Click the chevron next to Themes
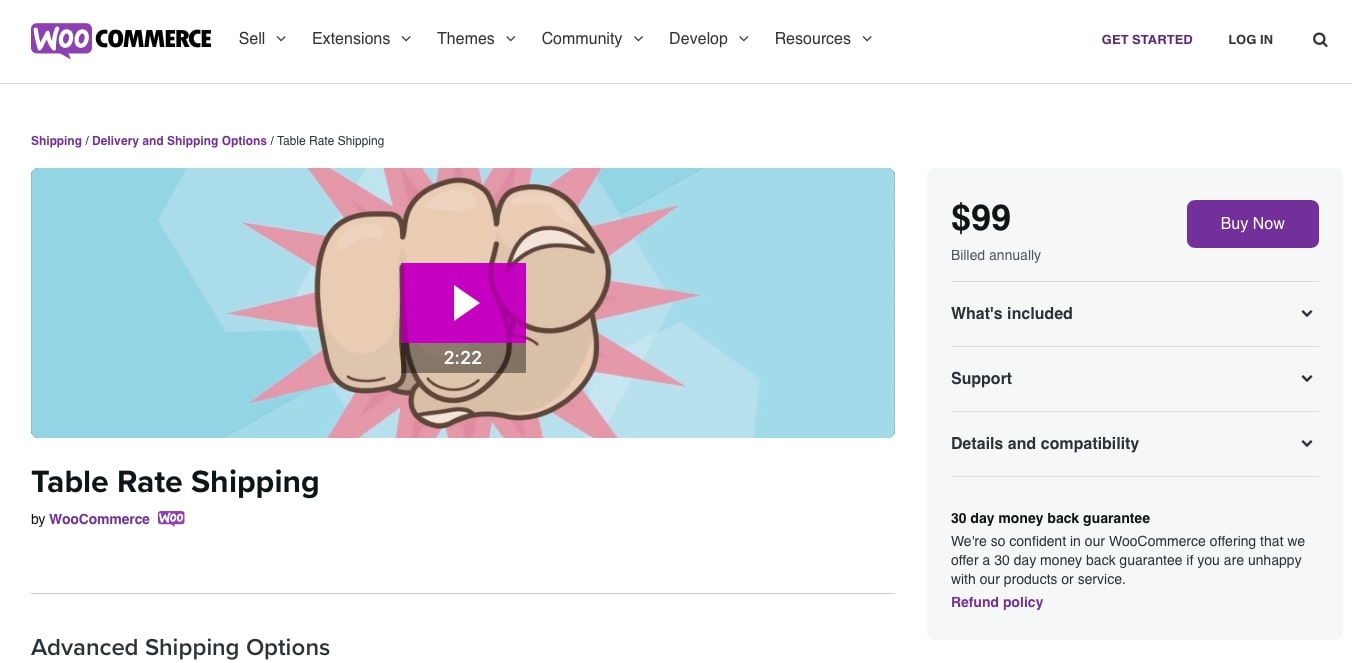 (510, 39)
